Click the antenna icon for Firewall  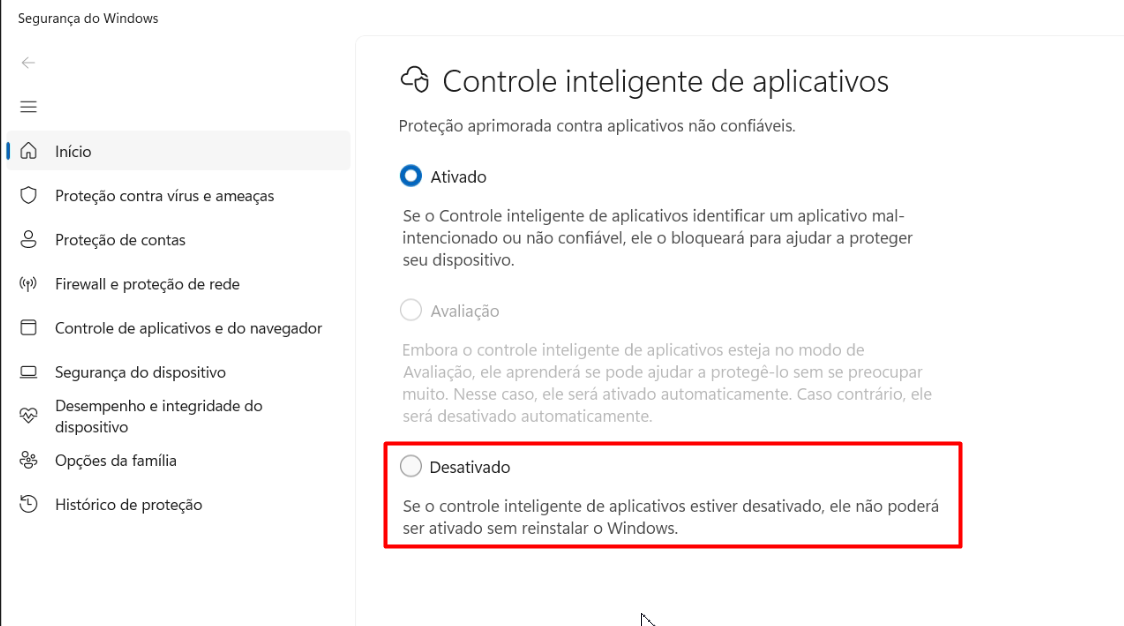coord(28,284)
